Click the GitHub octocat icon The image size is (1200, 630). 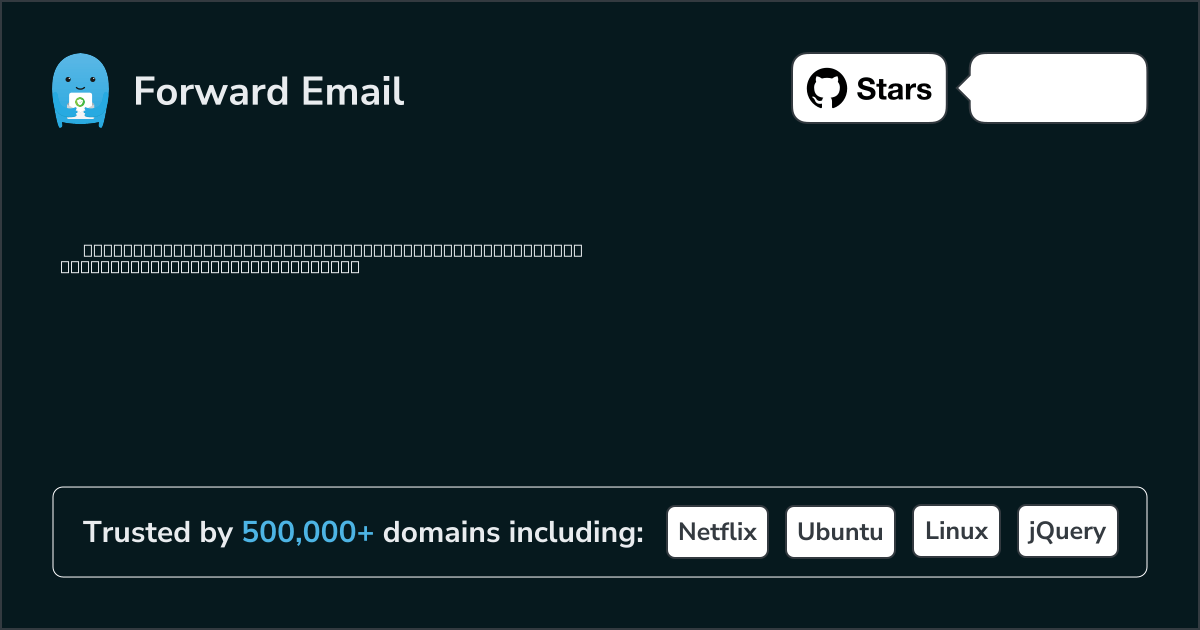click(x=827, y=89)
